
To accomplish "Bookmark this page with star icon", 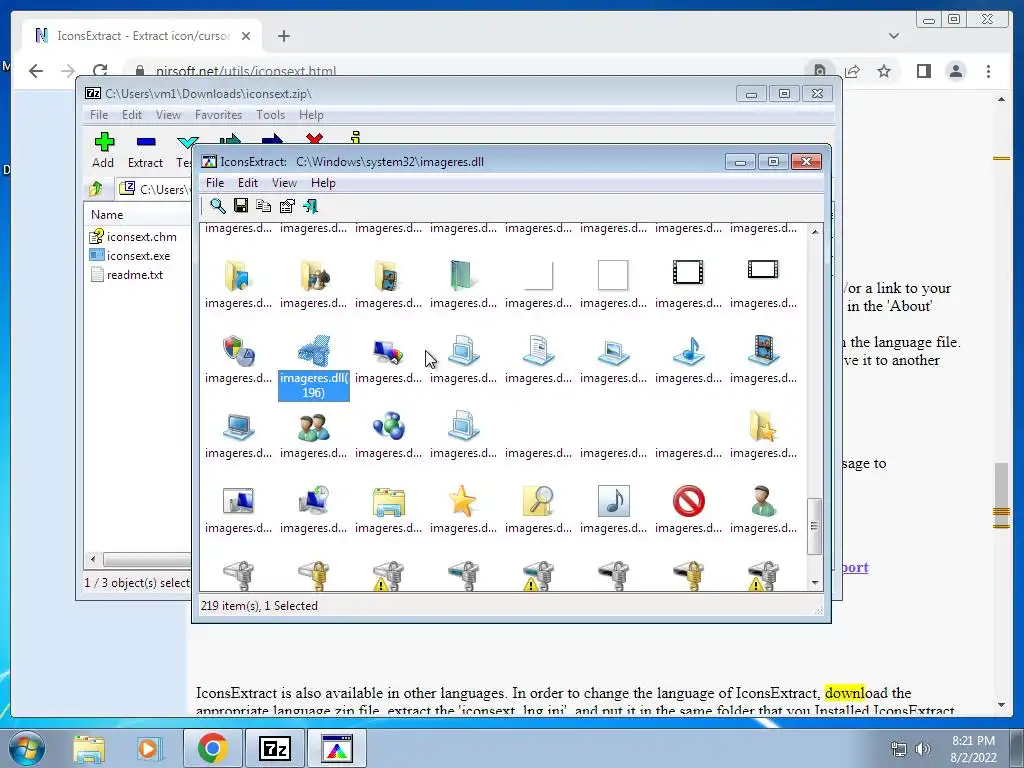I will (884, 71).
